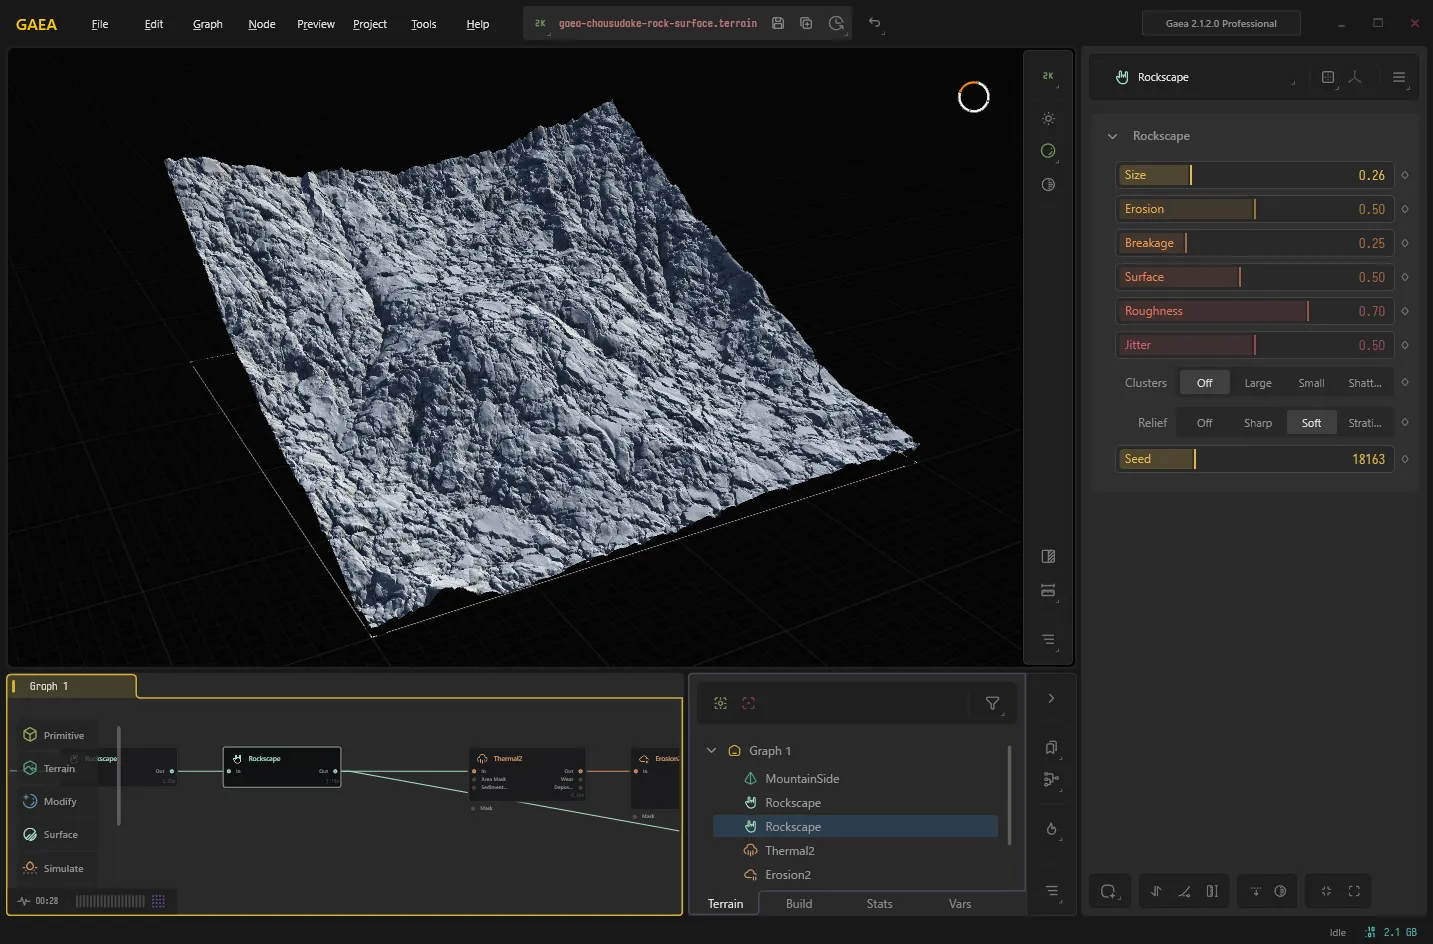1433x944 pixels.
Task: Click the filter funnel icon
Action: tap(992, 703)
